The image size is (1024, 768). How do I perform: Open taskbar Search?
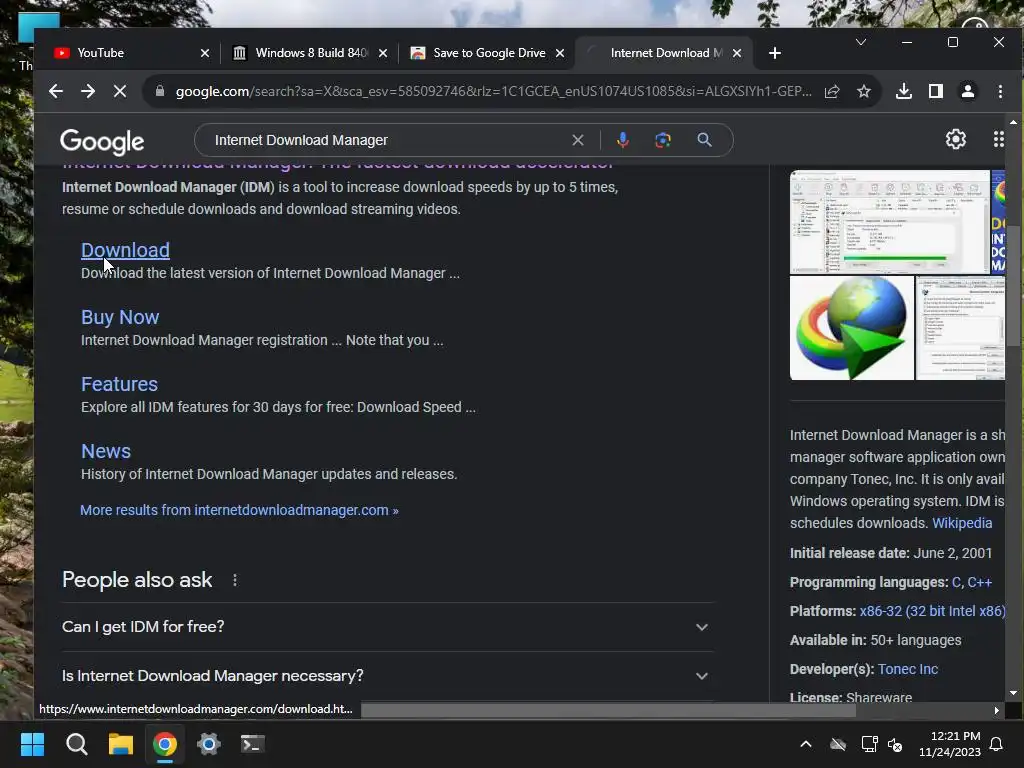77,744
